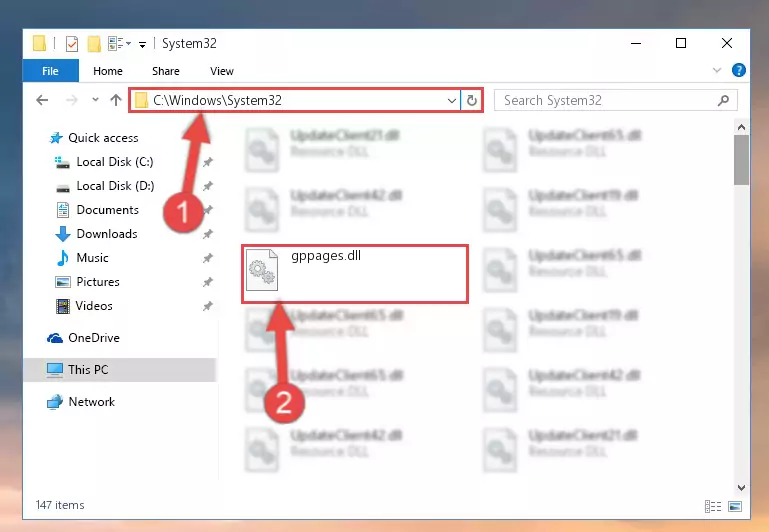Click the pin icon beside Music
Image resolution: width=769 pixels, height=532 pixels.
click(x=208, y=258)
